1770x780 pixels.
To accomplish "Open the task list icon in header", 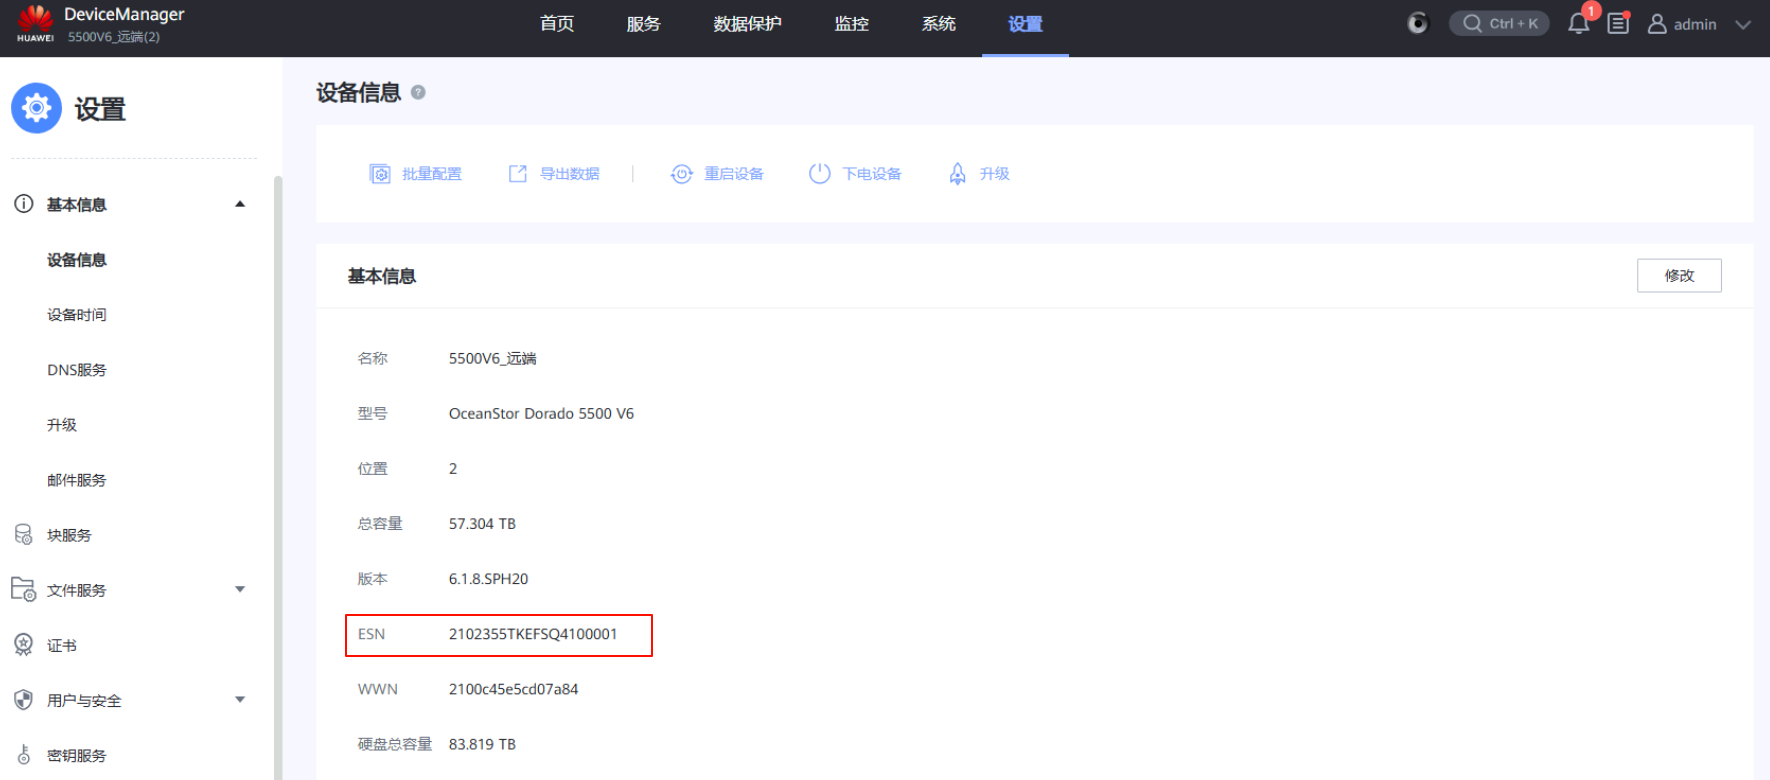I will click(x=1618, y=24).
